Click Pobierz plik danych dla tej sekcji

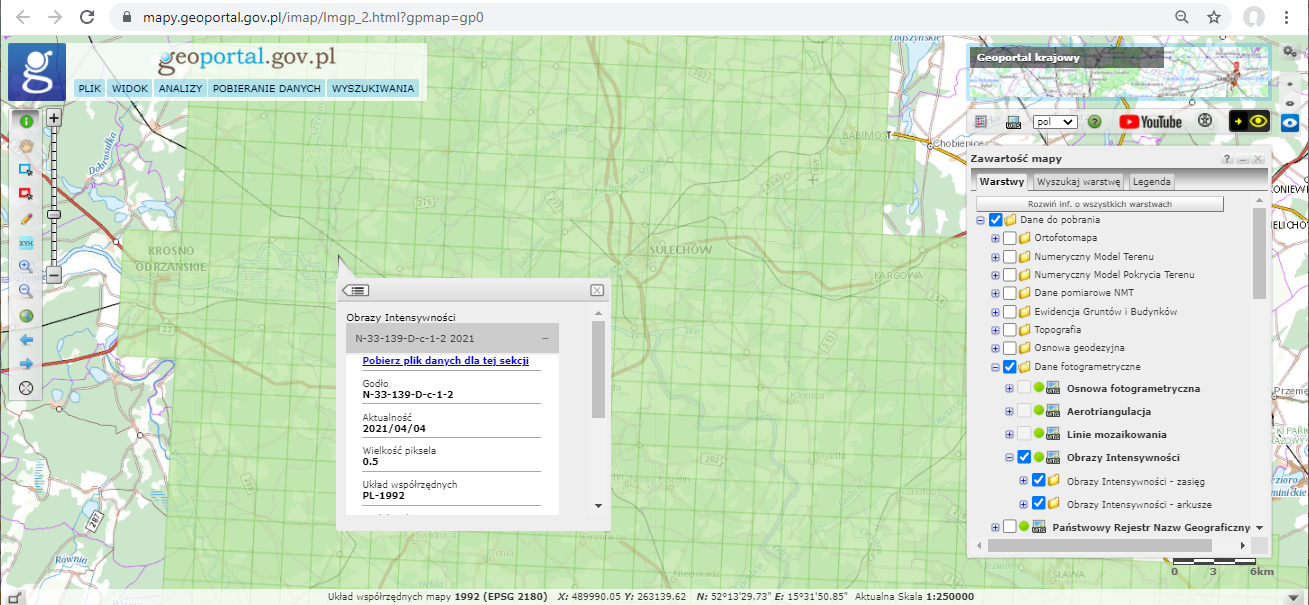[x=445, y=361]
